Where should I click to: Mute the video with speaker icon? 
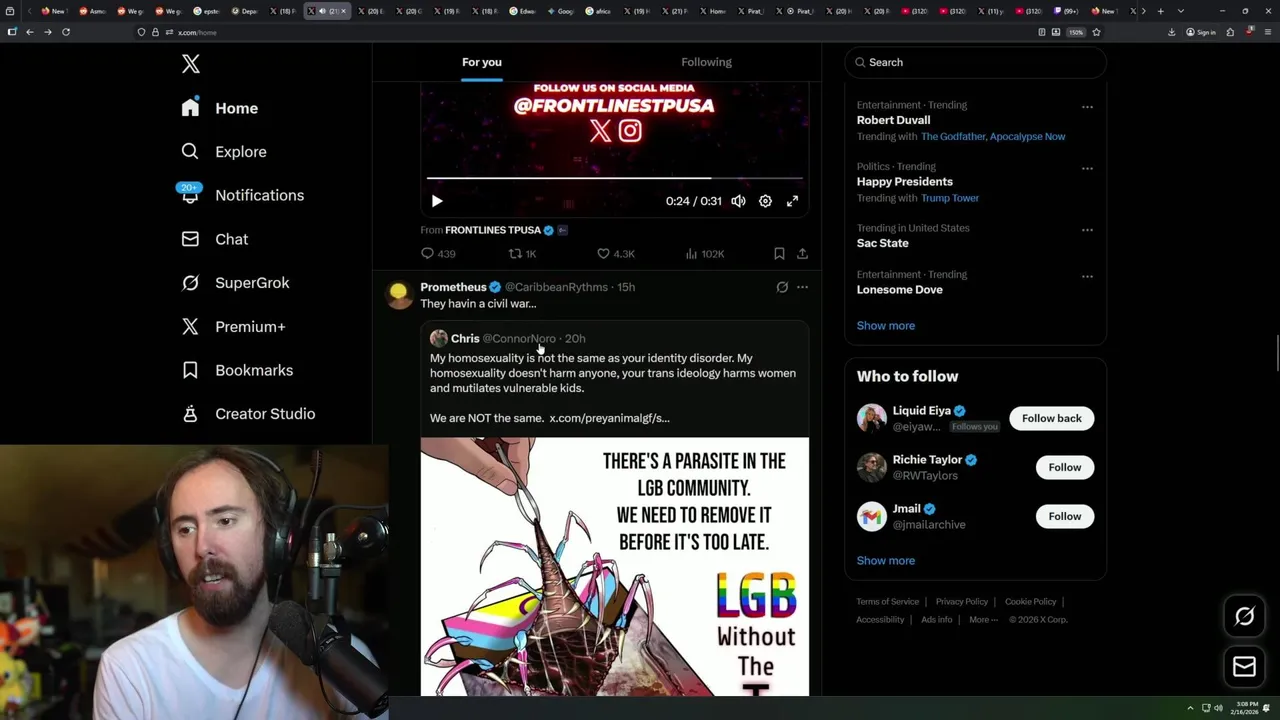[738, 201]
